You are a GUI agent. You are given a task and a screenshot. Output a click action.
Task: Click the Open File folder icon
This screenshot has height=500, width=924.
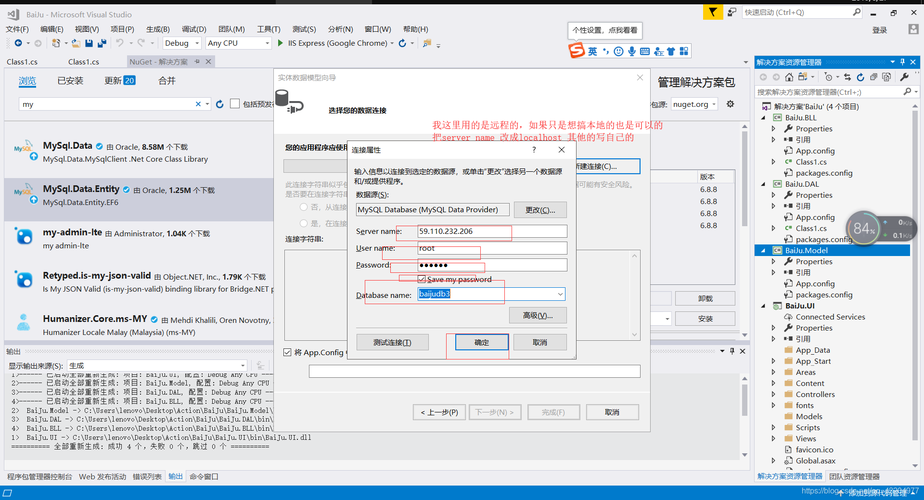point(75,43)
